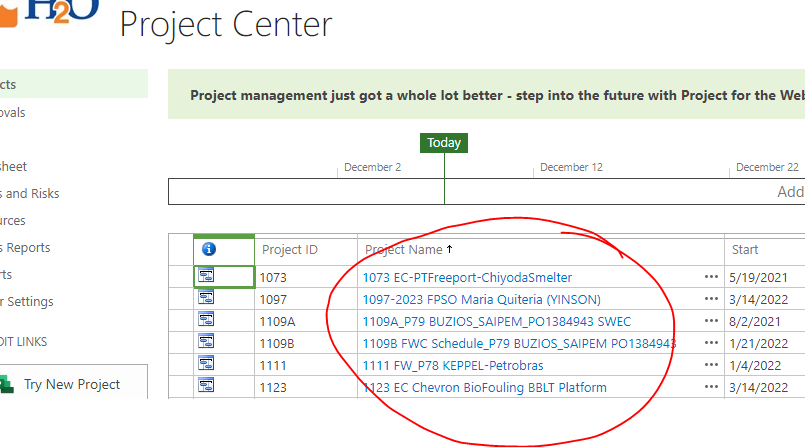Open ellipsis menu for 1097-2023 FPSO Maria Quiteria
This screenshot has width=805, height=447.
coord(711,299)
